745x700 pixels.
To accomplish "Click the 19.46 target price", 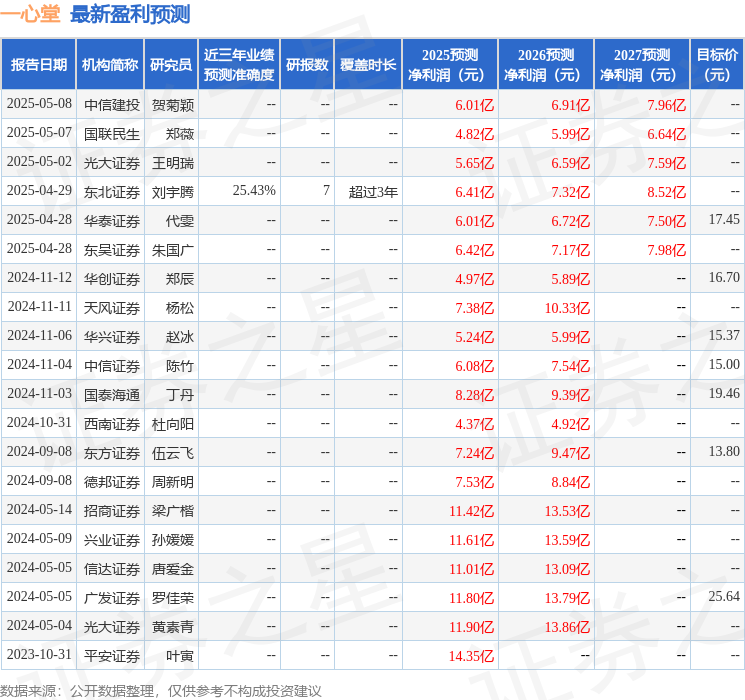I will (724, 393).
